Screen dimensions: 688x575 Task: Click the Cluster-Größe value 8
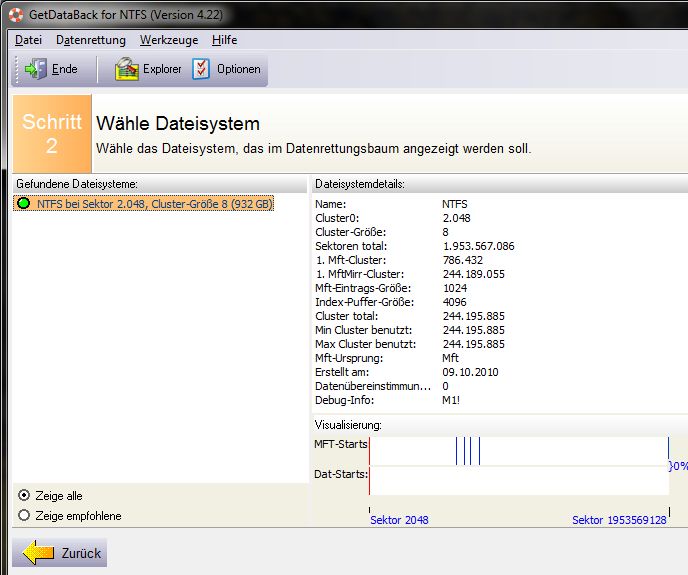445,232
